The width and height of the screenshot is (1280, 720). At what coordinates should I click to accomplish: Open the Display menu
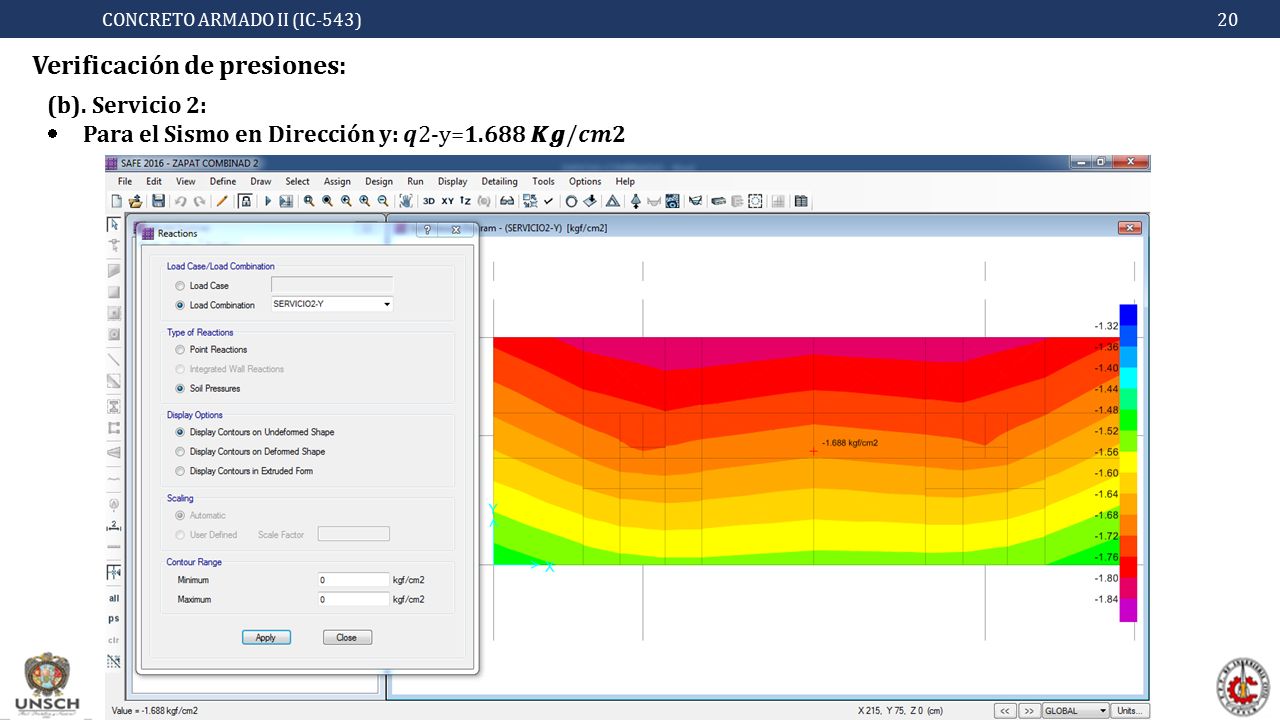452,181
